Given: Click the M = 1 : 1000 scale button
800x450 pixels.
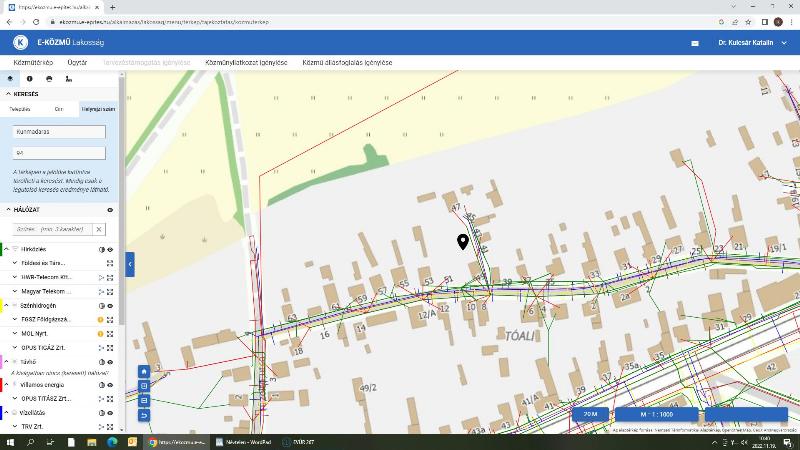Looking at the screenshot, I should point(656,414).
